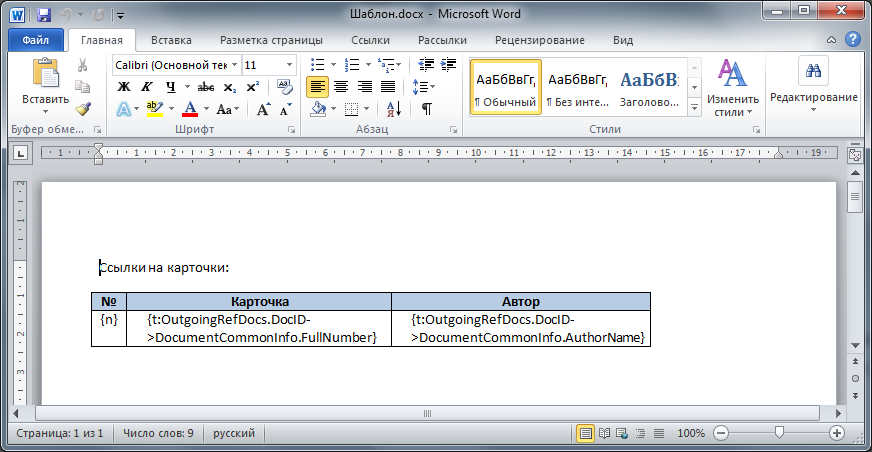Click the Clear Formatting icon
Screen dimensions: 872x452
(x=285, y=87)
